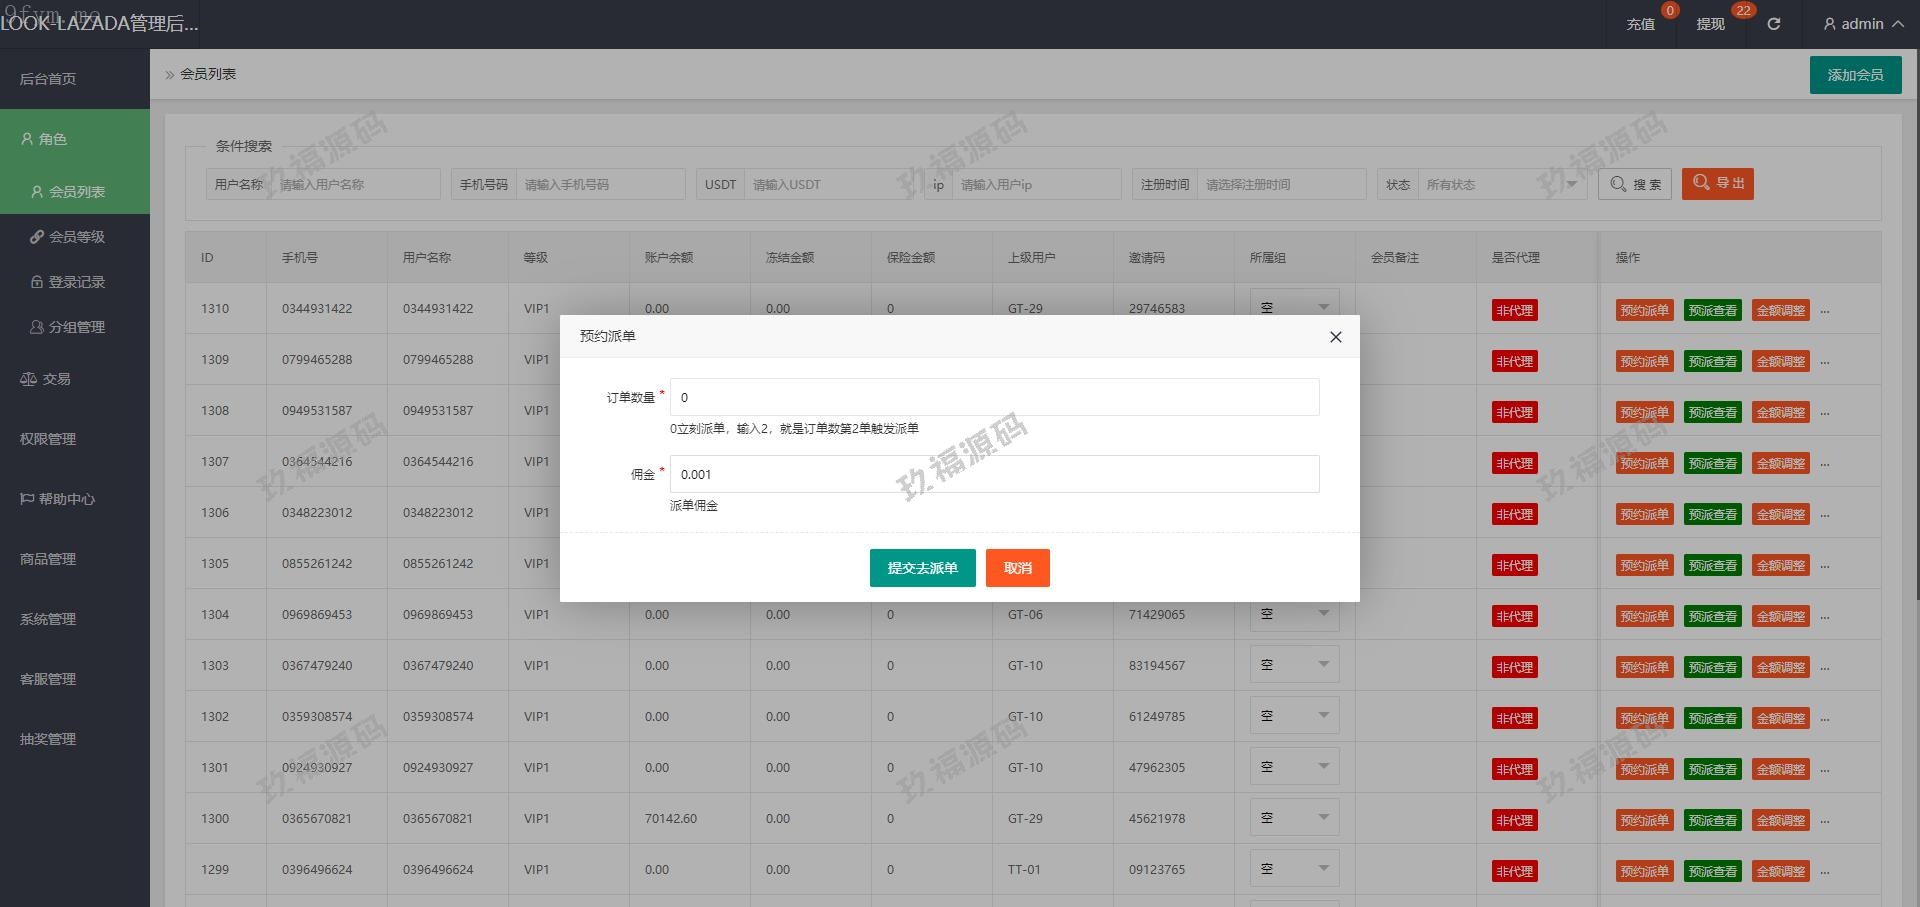Click the refresh icon in top bar
The image size is (1920, 907).
[1773, 24]
